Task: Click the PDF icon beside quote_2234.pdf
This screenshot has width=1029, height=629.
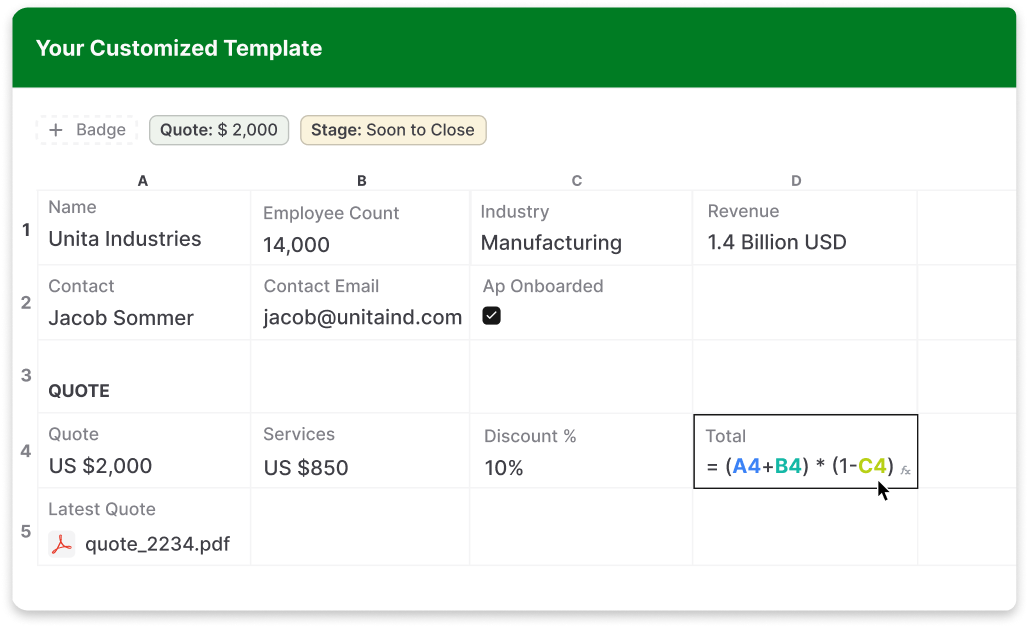Action: [x=62, y=544]
